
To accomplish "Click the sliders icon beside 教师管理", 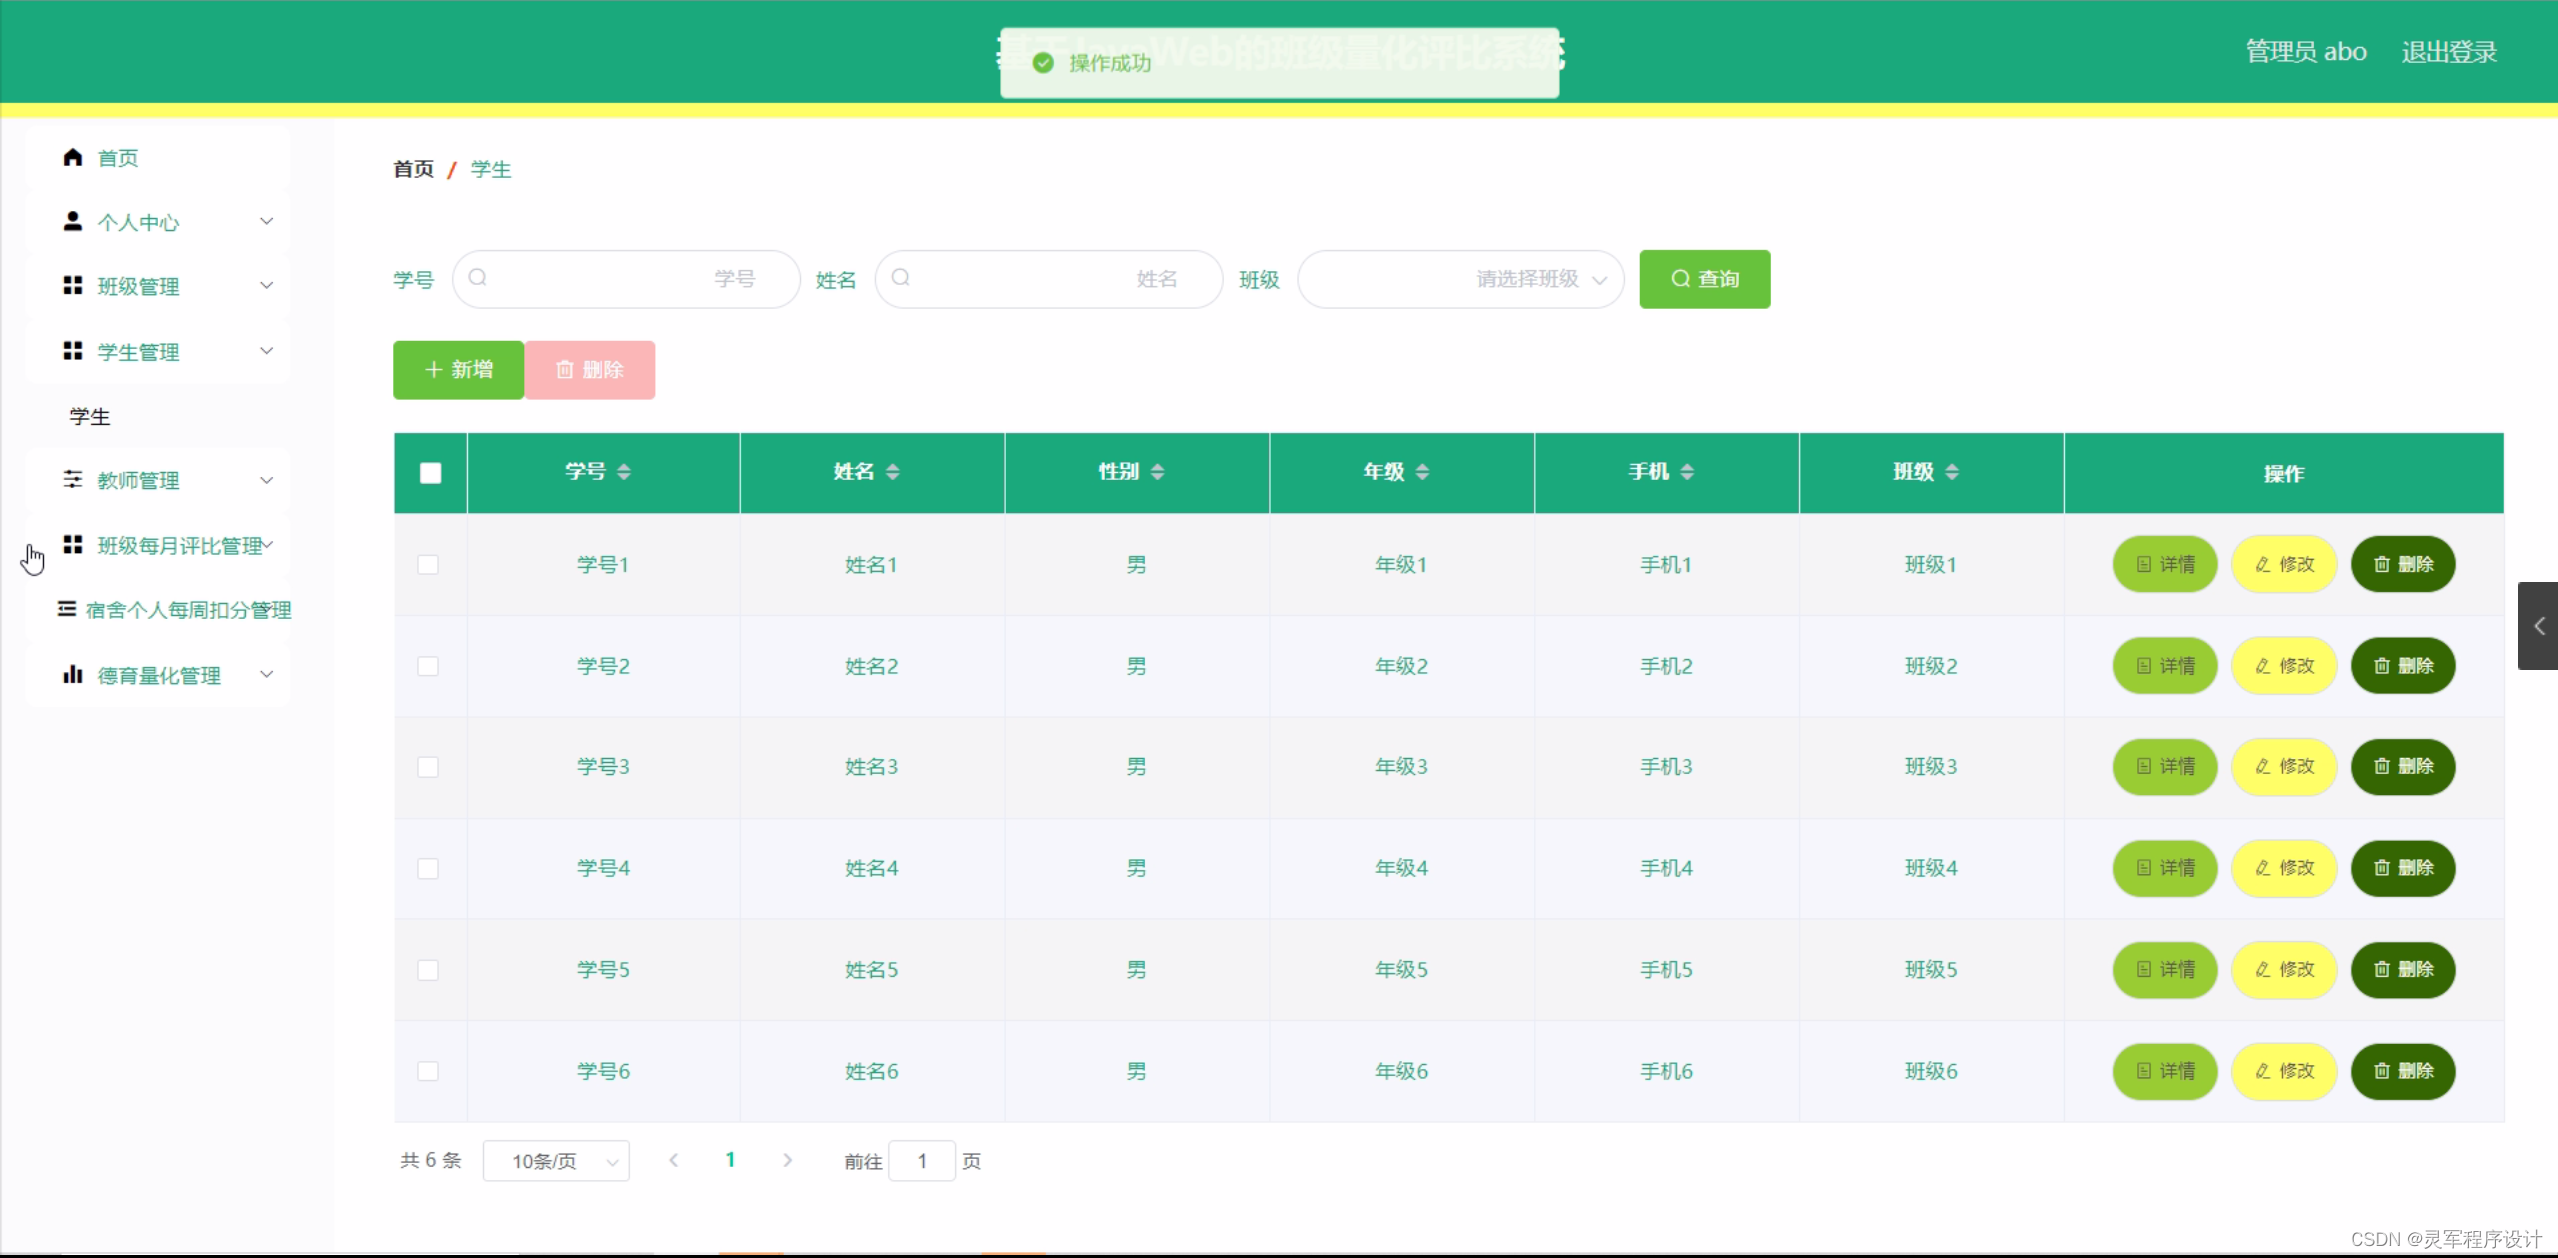I will [x=72, y=479].
